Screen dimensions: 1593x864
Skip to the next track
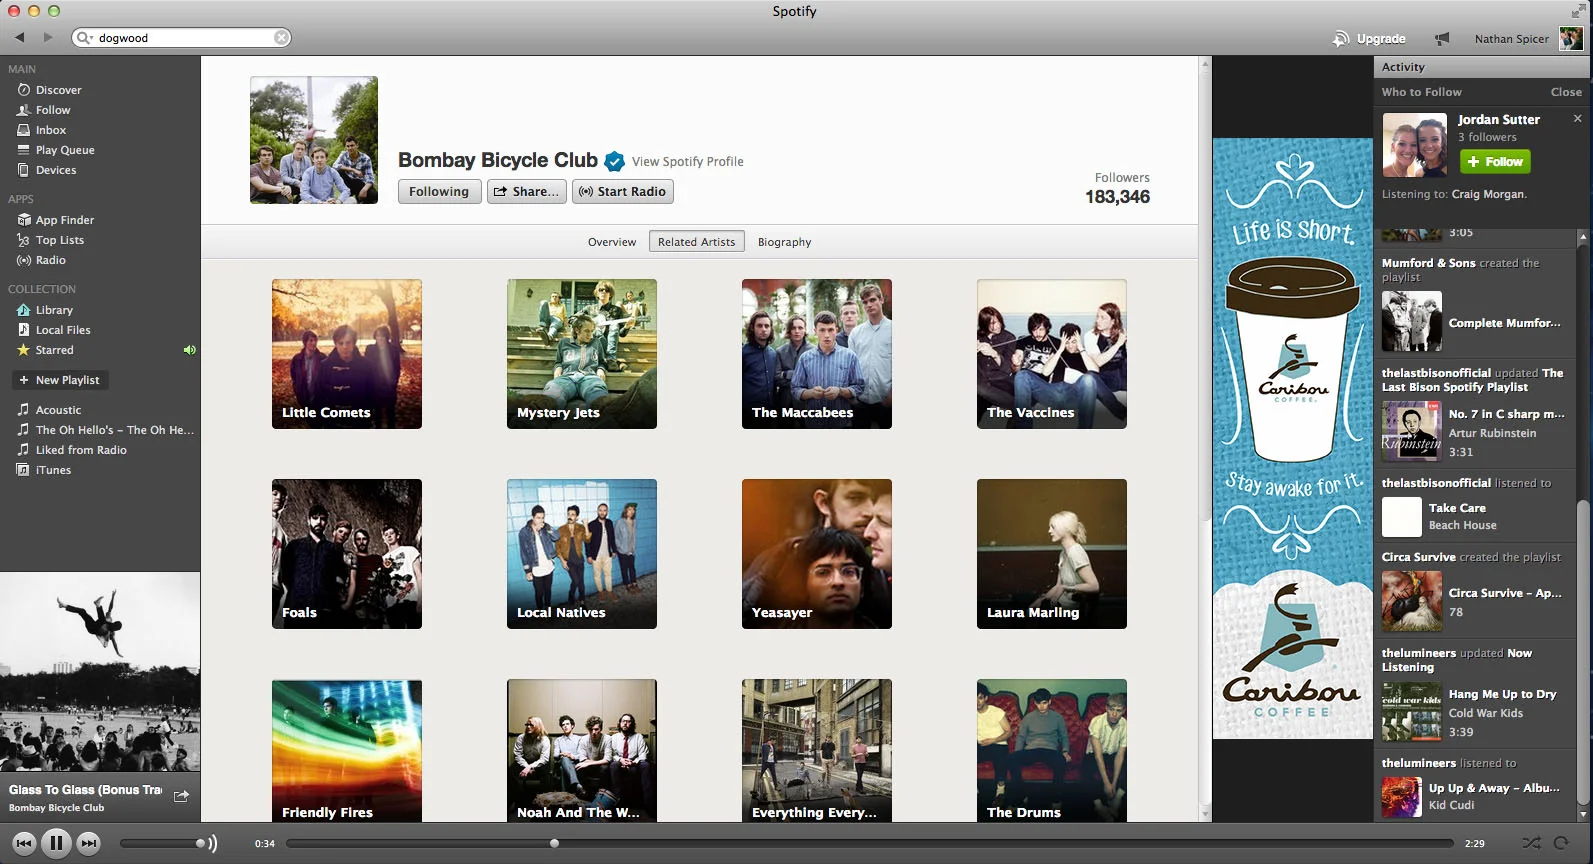tap(88, 843)
